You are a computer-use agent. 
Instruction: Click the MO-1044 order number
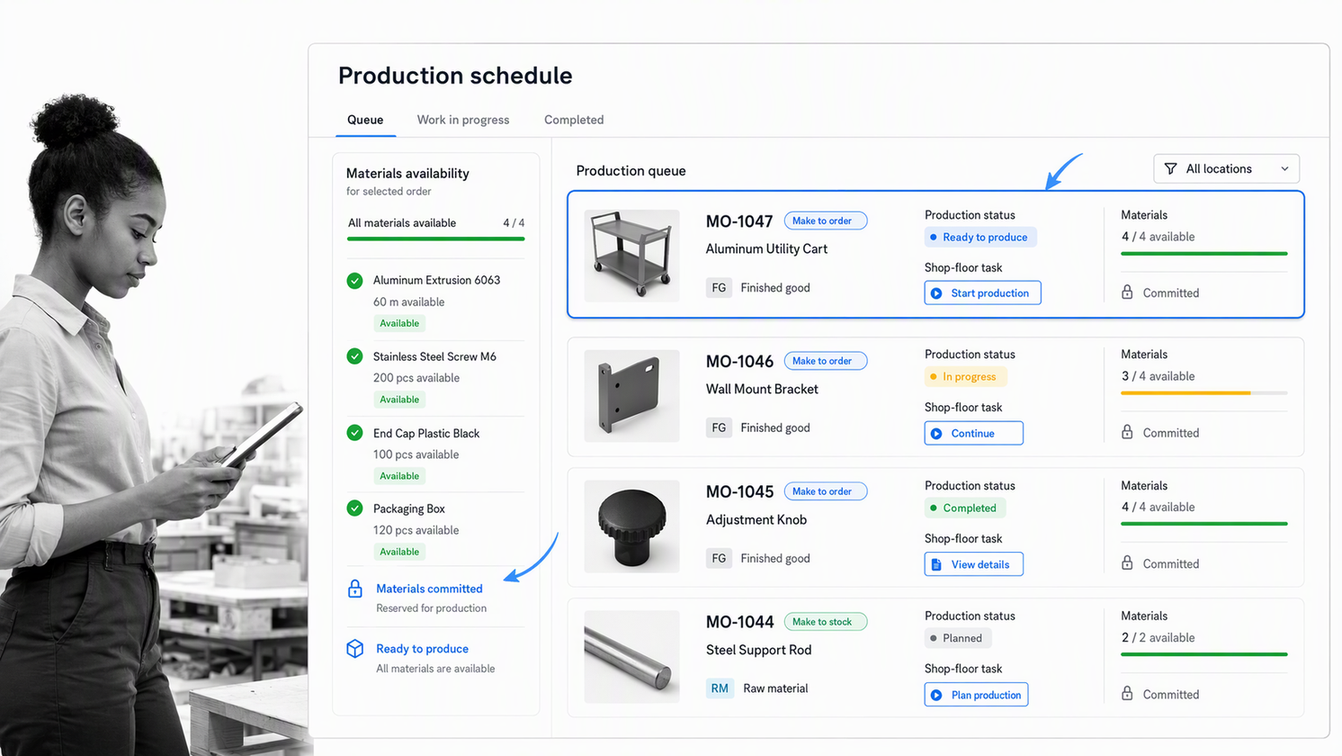[x=739, y=622]
